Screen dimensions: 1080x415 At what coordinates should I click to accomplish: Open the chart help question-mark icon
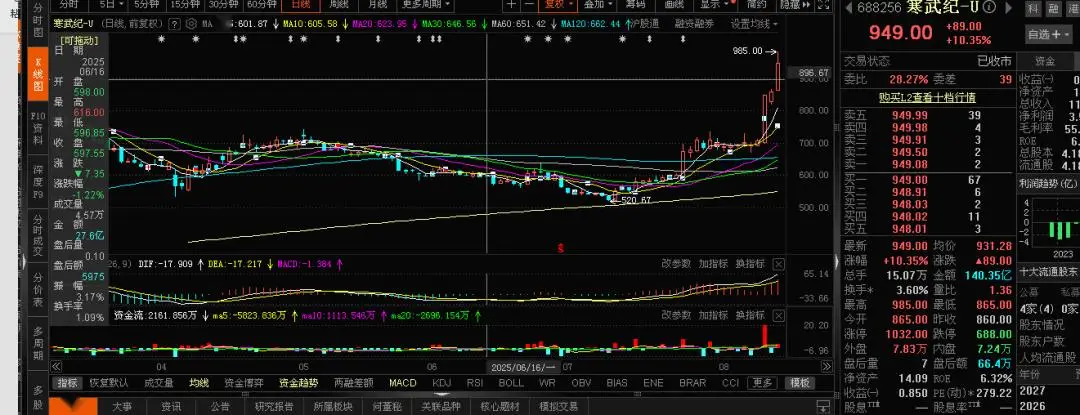(174, 23)
